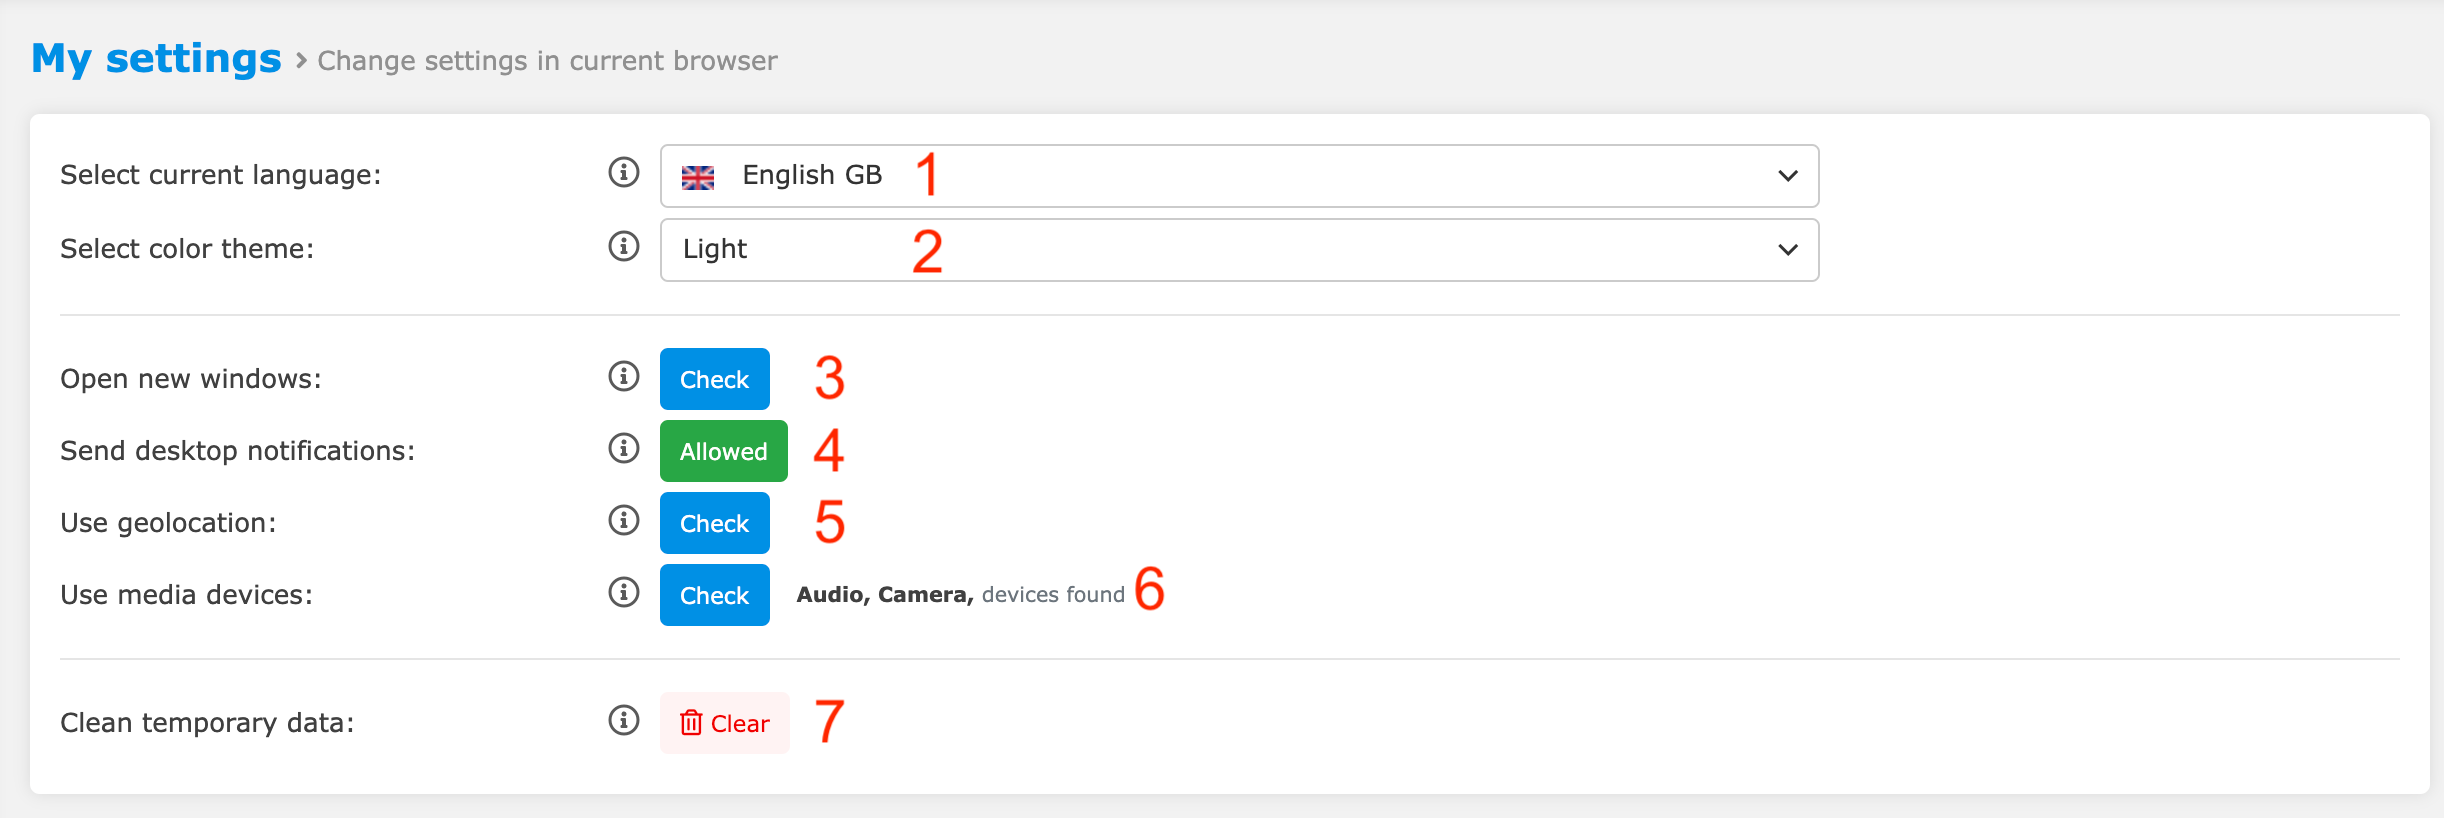The width and height of the screenshot is (2444, 818).
Task: Open the info tooltip for current language
Action: coord(623,172)
